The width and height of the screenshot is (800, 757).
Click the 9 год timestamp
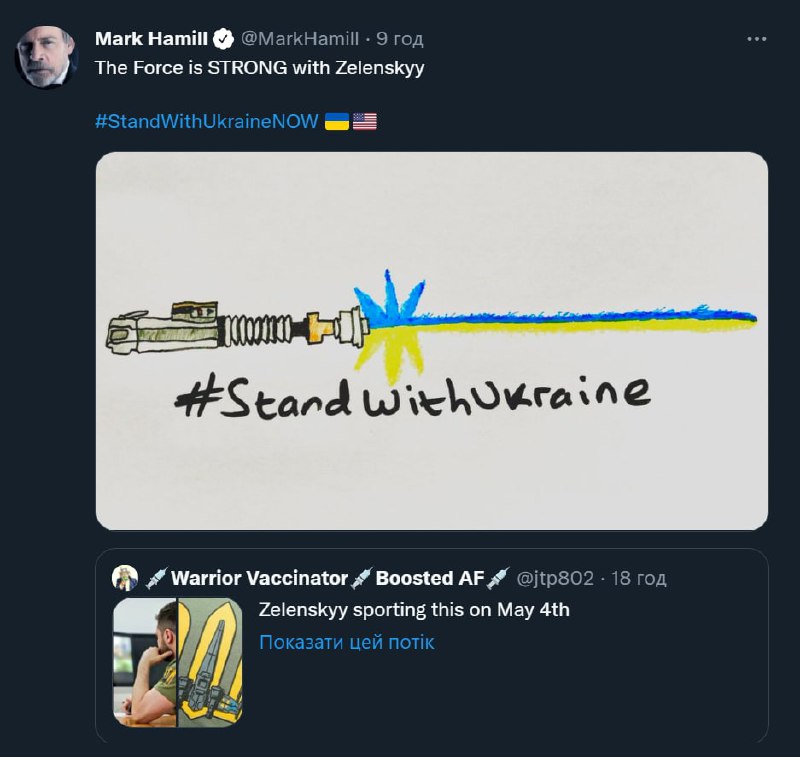[x=399, y=39]
